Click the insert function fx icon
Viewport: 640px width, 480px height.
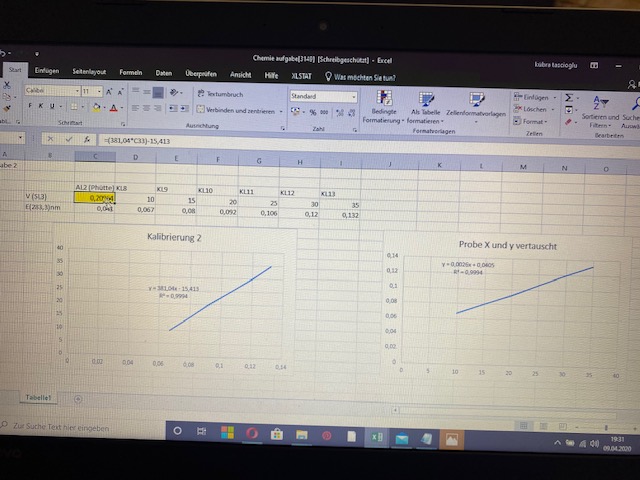pyautogui.click(x=87, y=140)
